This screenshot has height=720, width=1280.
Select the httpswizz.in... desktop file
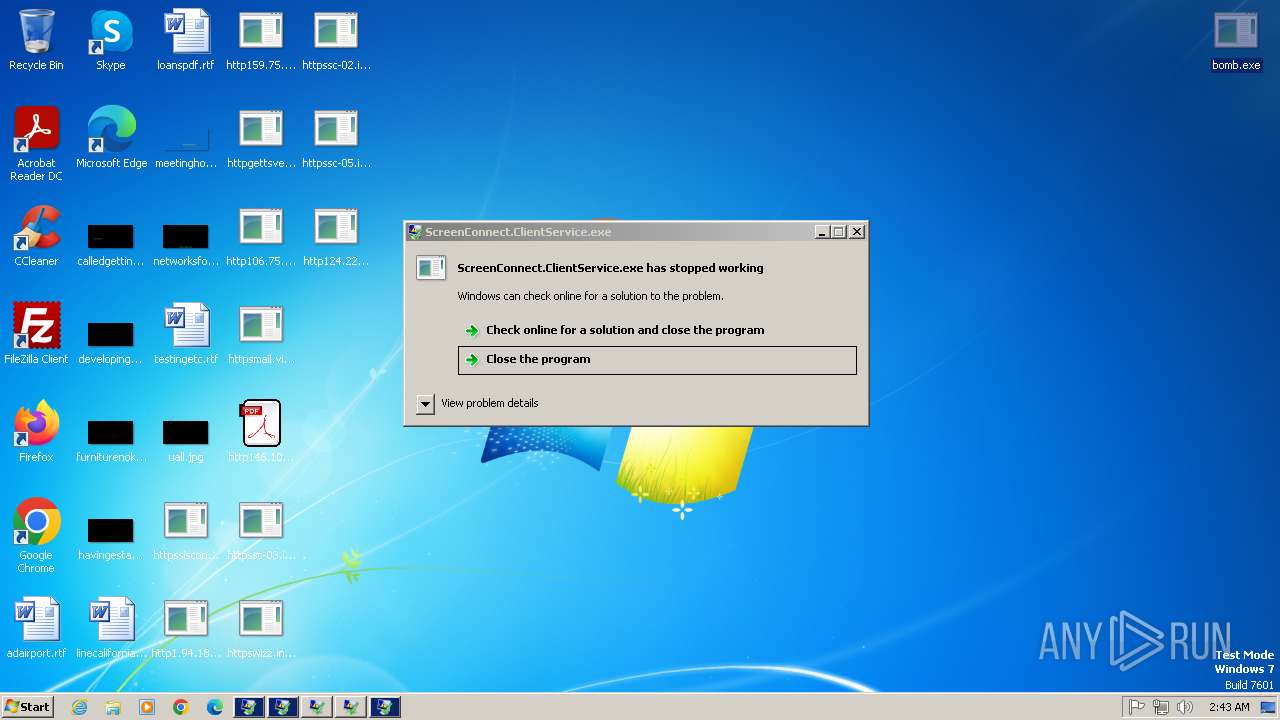(x=261, y=628)
